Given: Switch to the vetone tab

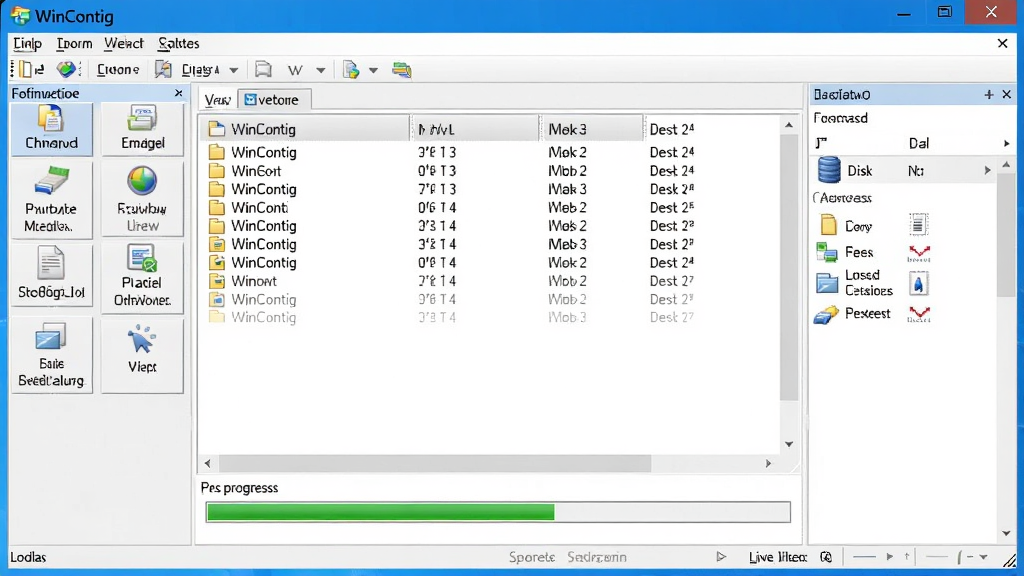Looking at the screenshot, I should [274, 100].
